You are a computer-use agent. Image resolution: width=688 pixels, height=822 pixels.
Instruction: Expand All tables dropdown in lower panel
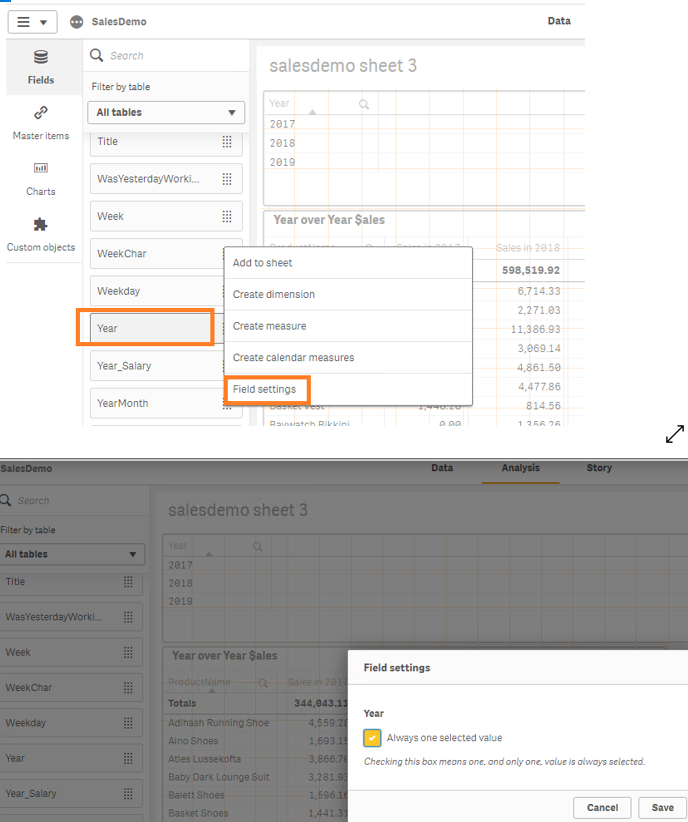click(72, 554)
